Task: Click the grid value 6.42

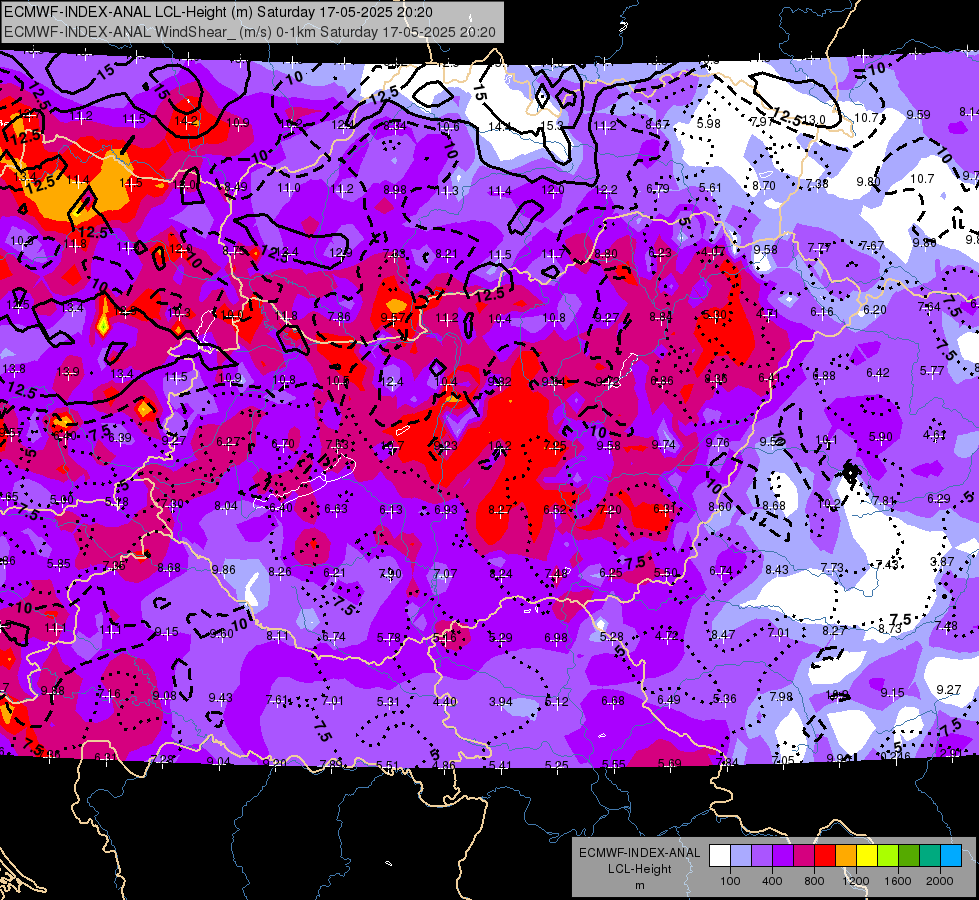Action: pyautogui.click(x=877, y=373)
